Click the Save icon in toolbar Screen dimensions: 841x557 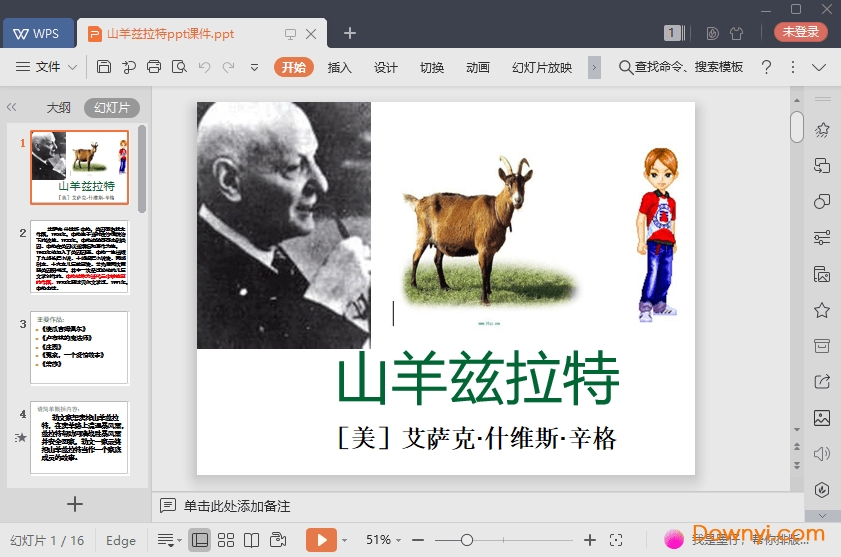(104, 67)
